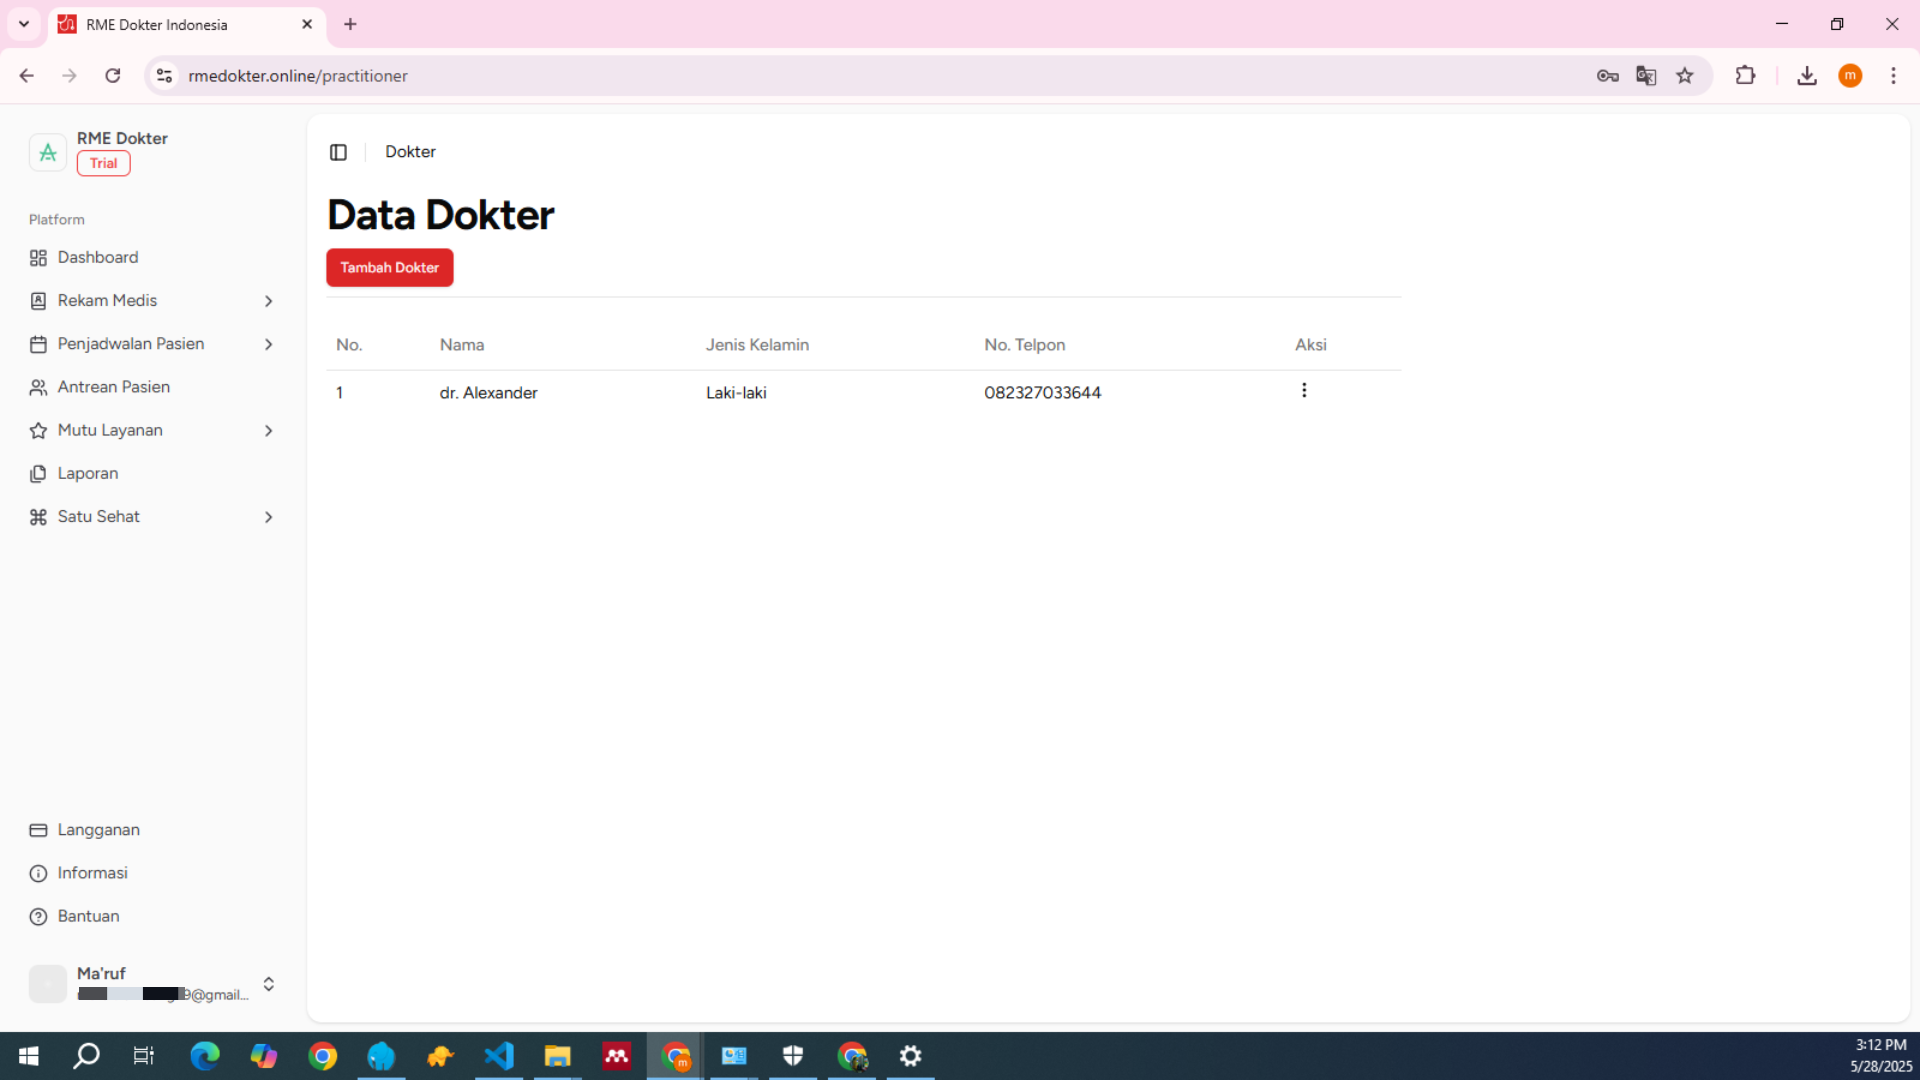Click the RME Dokter logo icon

pos(47,152)
